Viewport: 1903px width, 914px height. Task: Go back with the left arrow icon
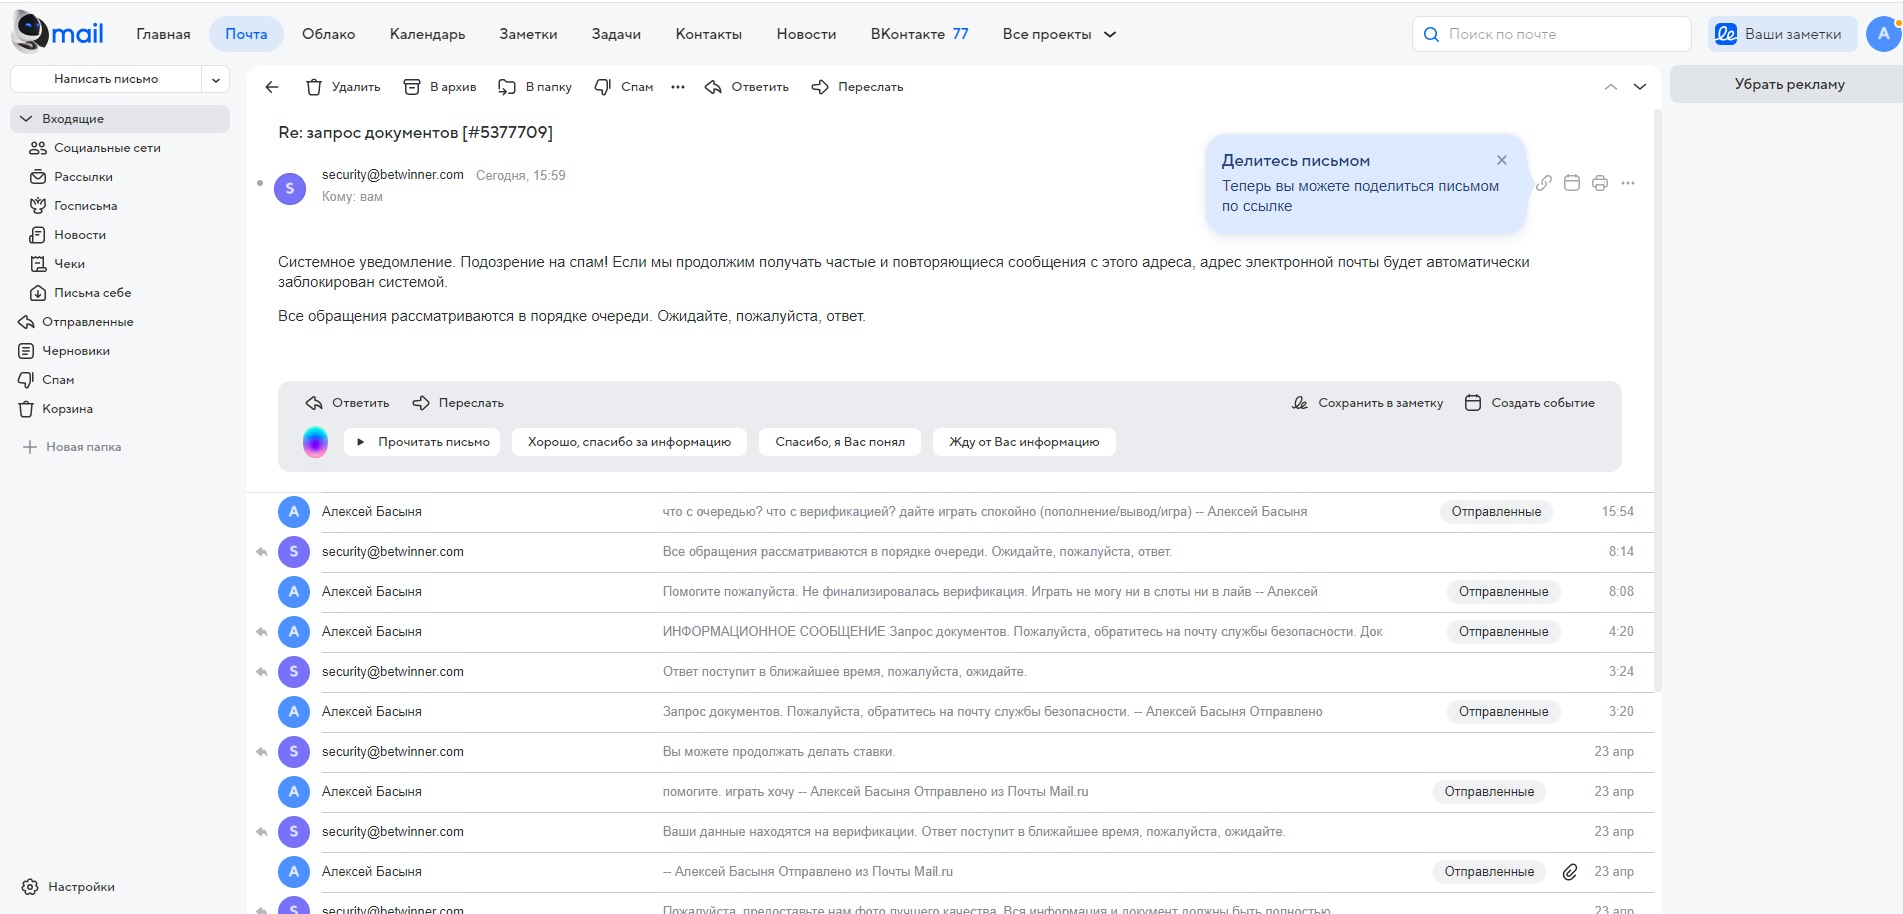272,87
